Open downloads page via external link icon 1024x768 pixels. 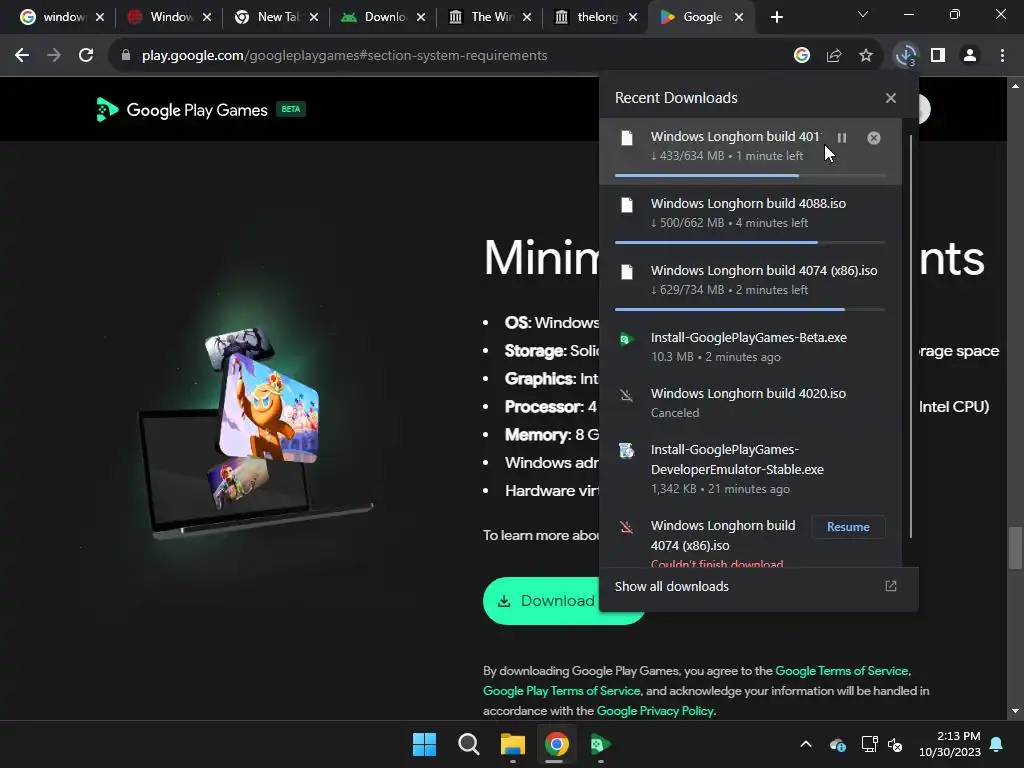(891, 586)
